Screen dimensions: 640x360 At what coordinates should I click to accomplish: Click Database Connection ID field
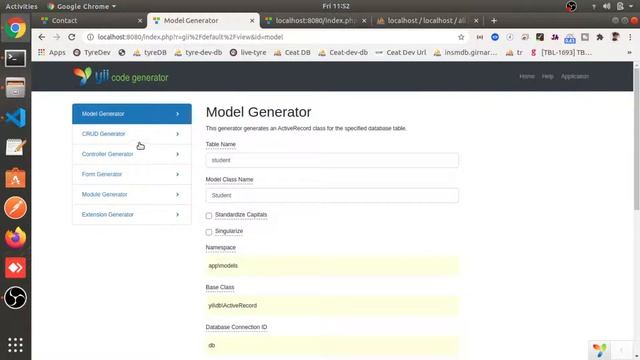(332, 345)
